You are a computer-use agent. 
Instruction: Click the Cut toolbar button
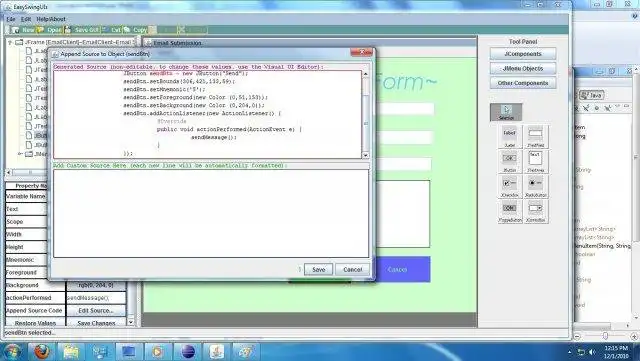[111, 30]
